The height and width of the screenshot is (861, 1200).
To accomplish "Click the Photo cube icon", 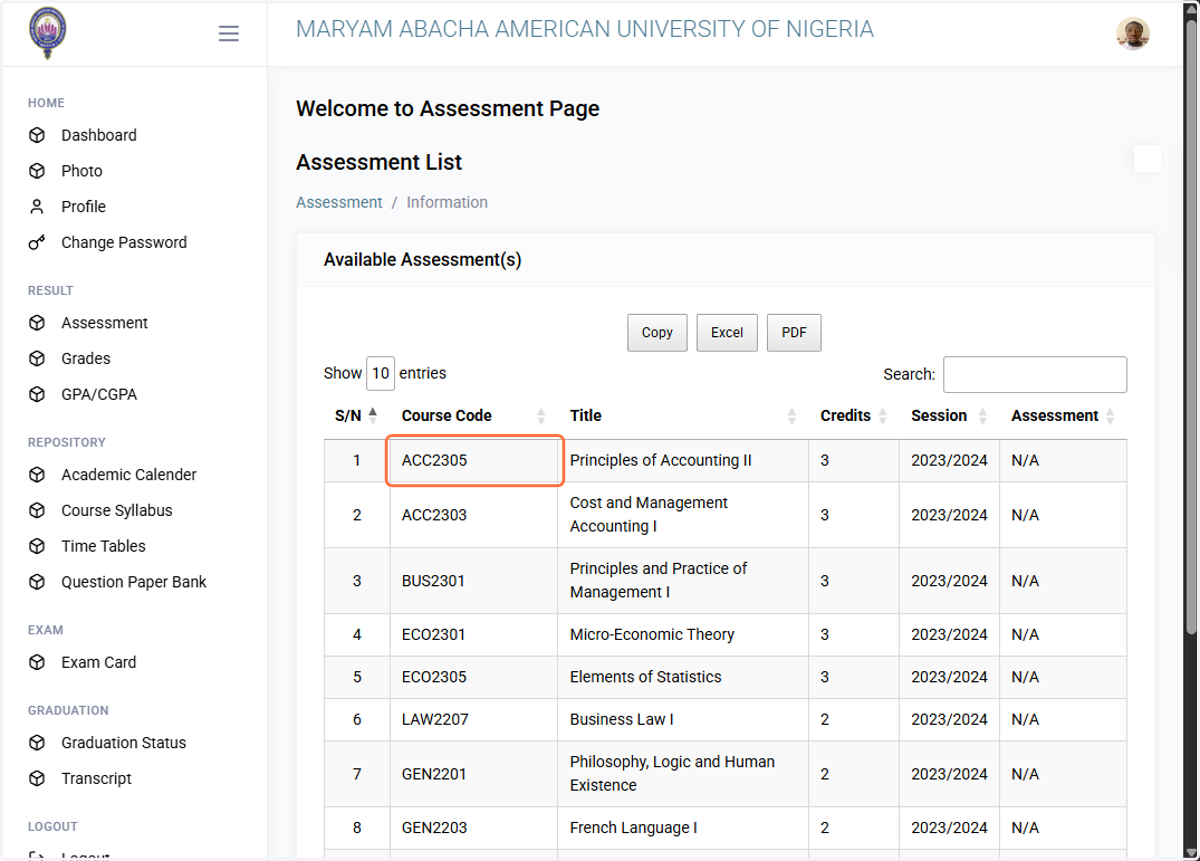I will [37, 171].
